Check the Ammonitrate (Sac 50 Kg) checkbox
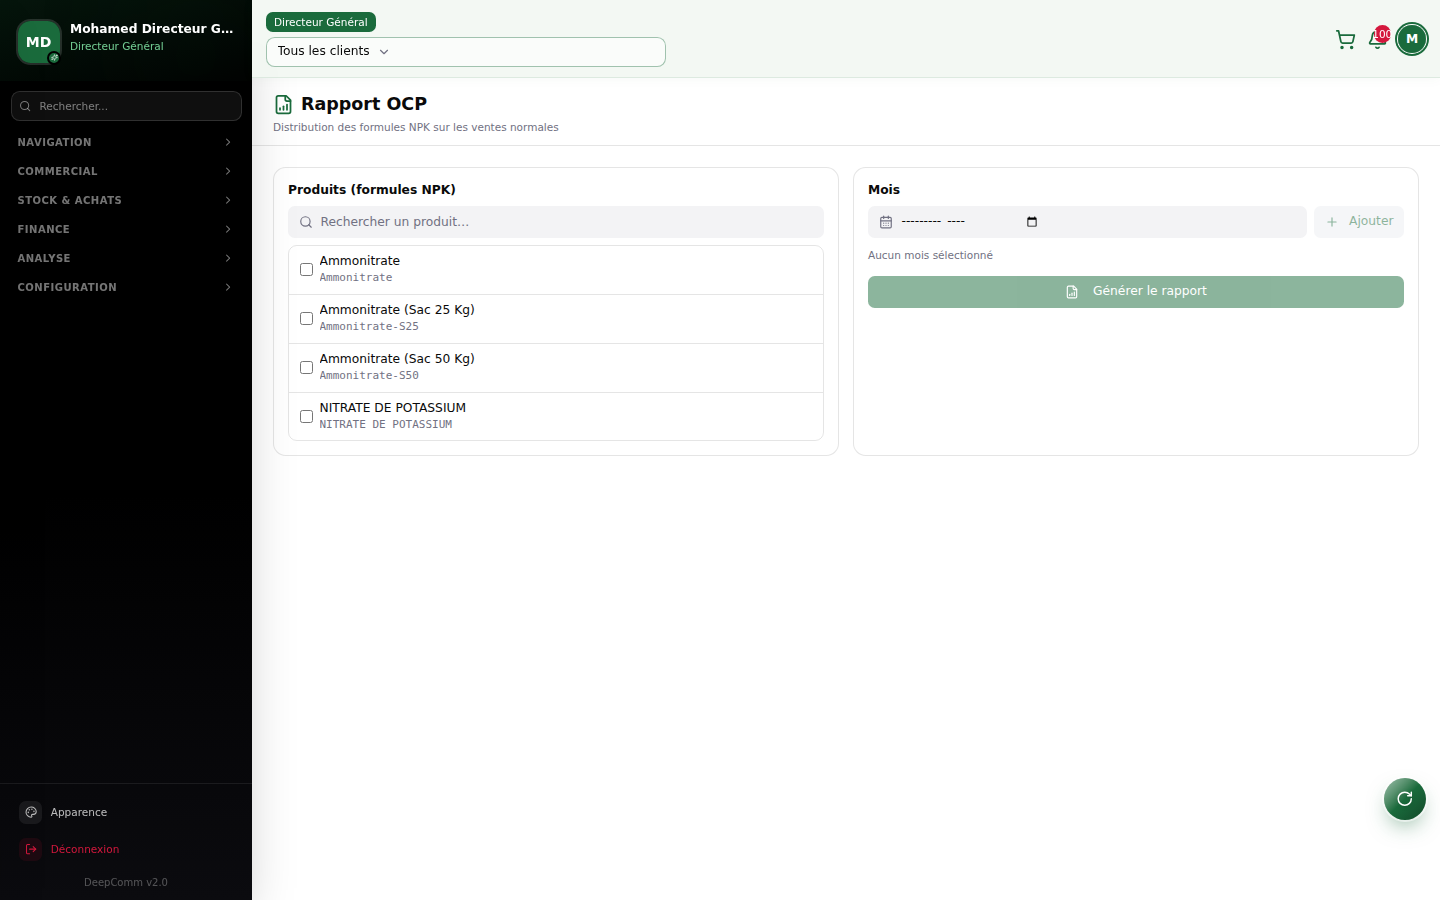The width and height of the screenshot is (1440, 900). coord(306,368)
